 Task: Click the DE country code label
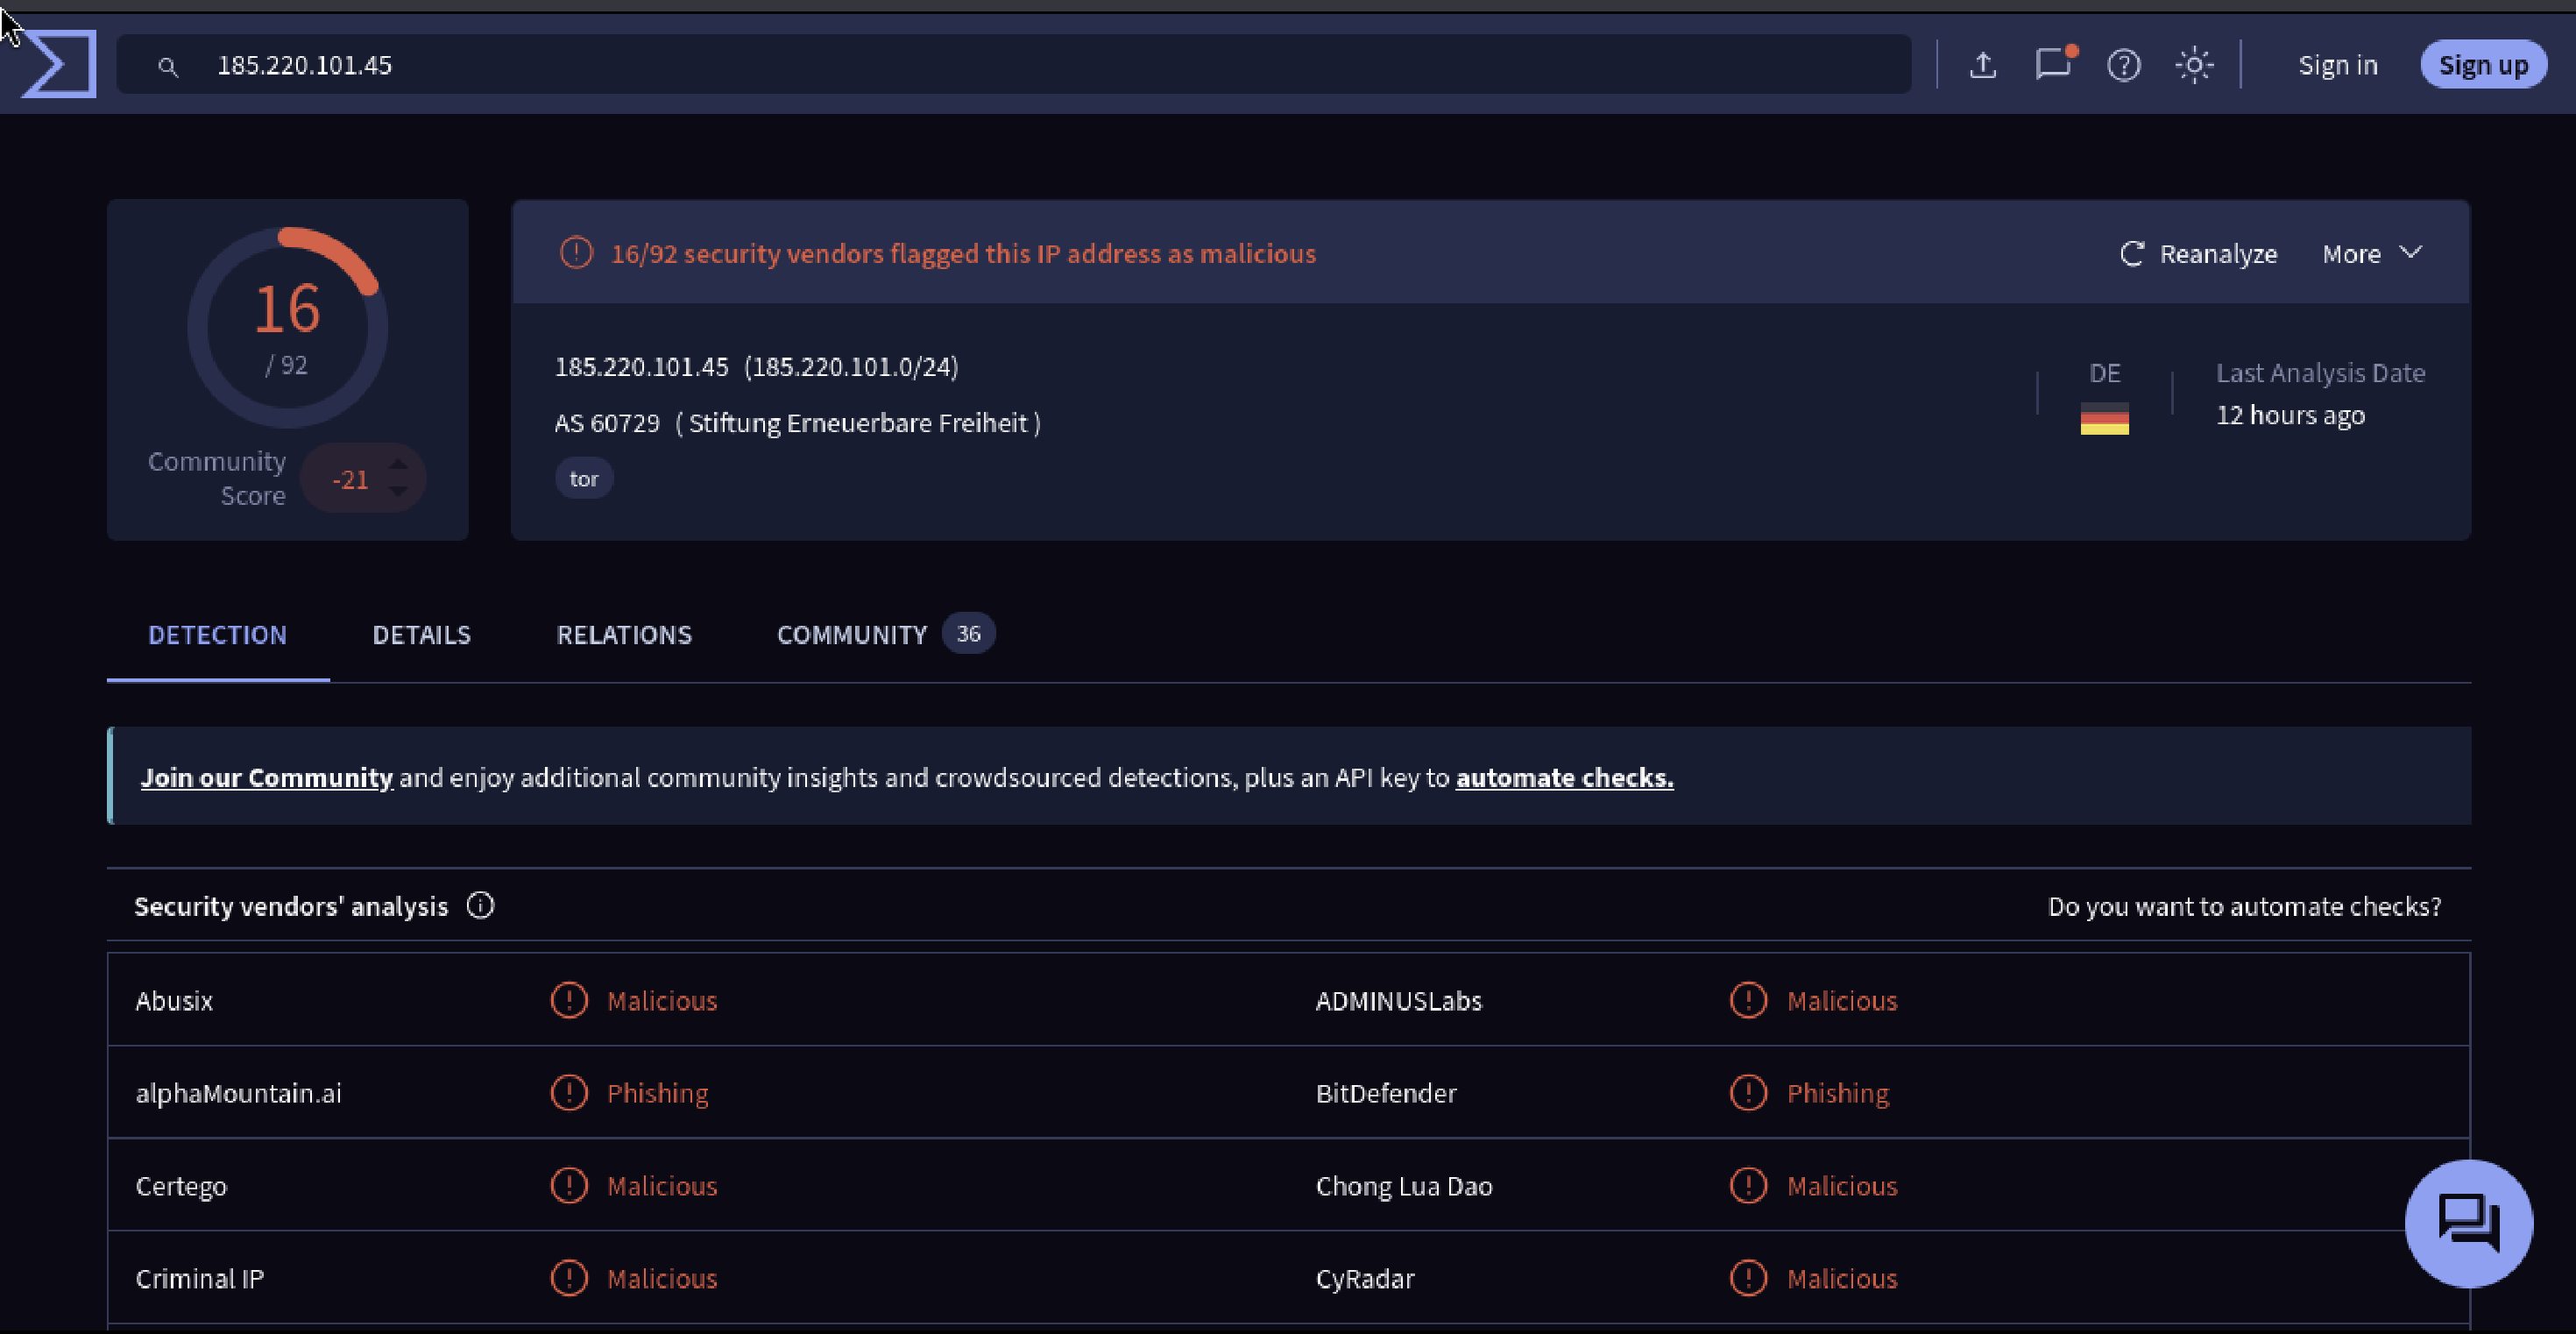click(2105, 373)
